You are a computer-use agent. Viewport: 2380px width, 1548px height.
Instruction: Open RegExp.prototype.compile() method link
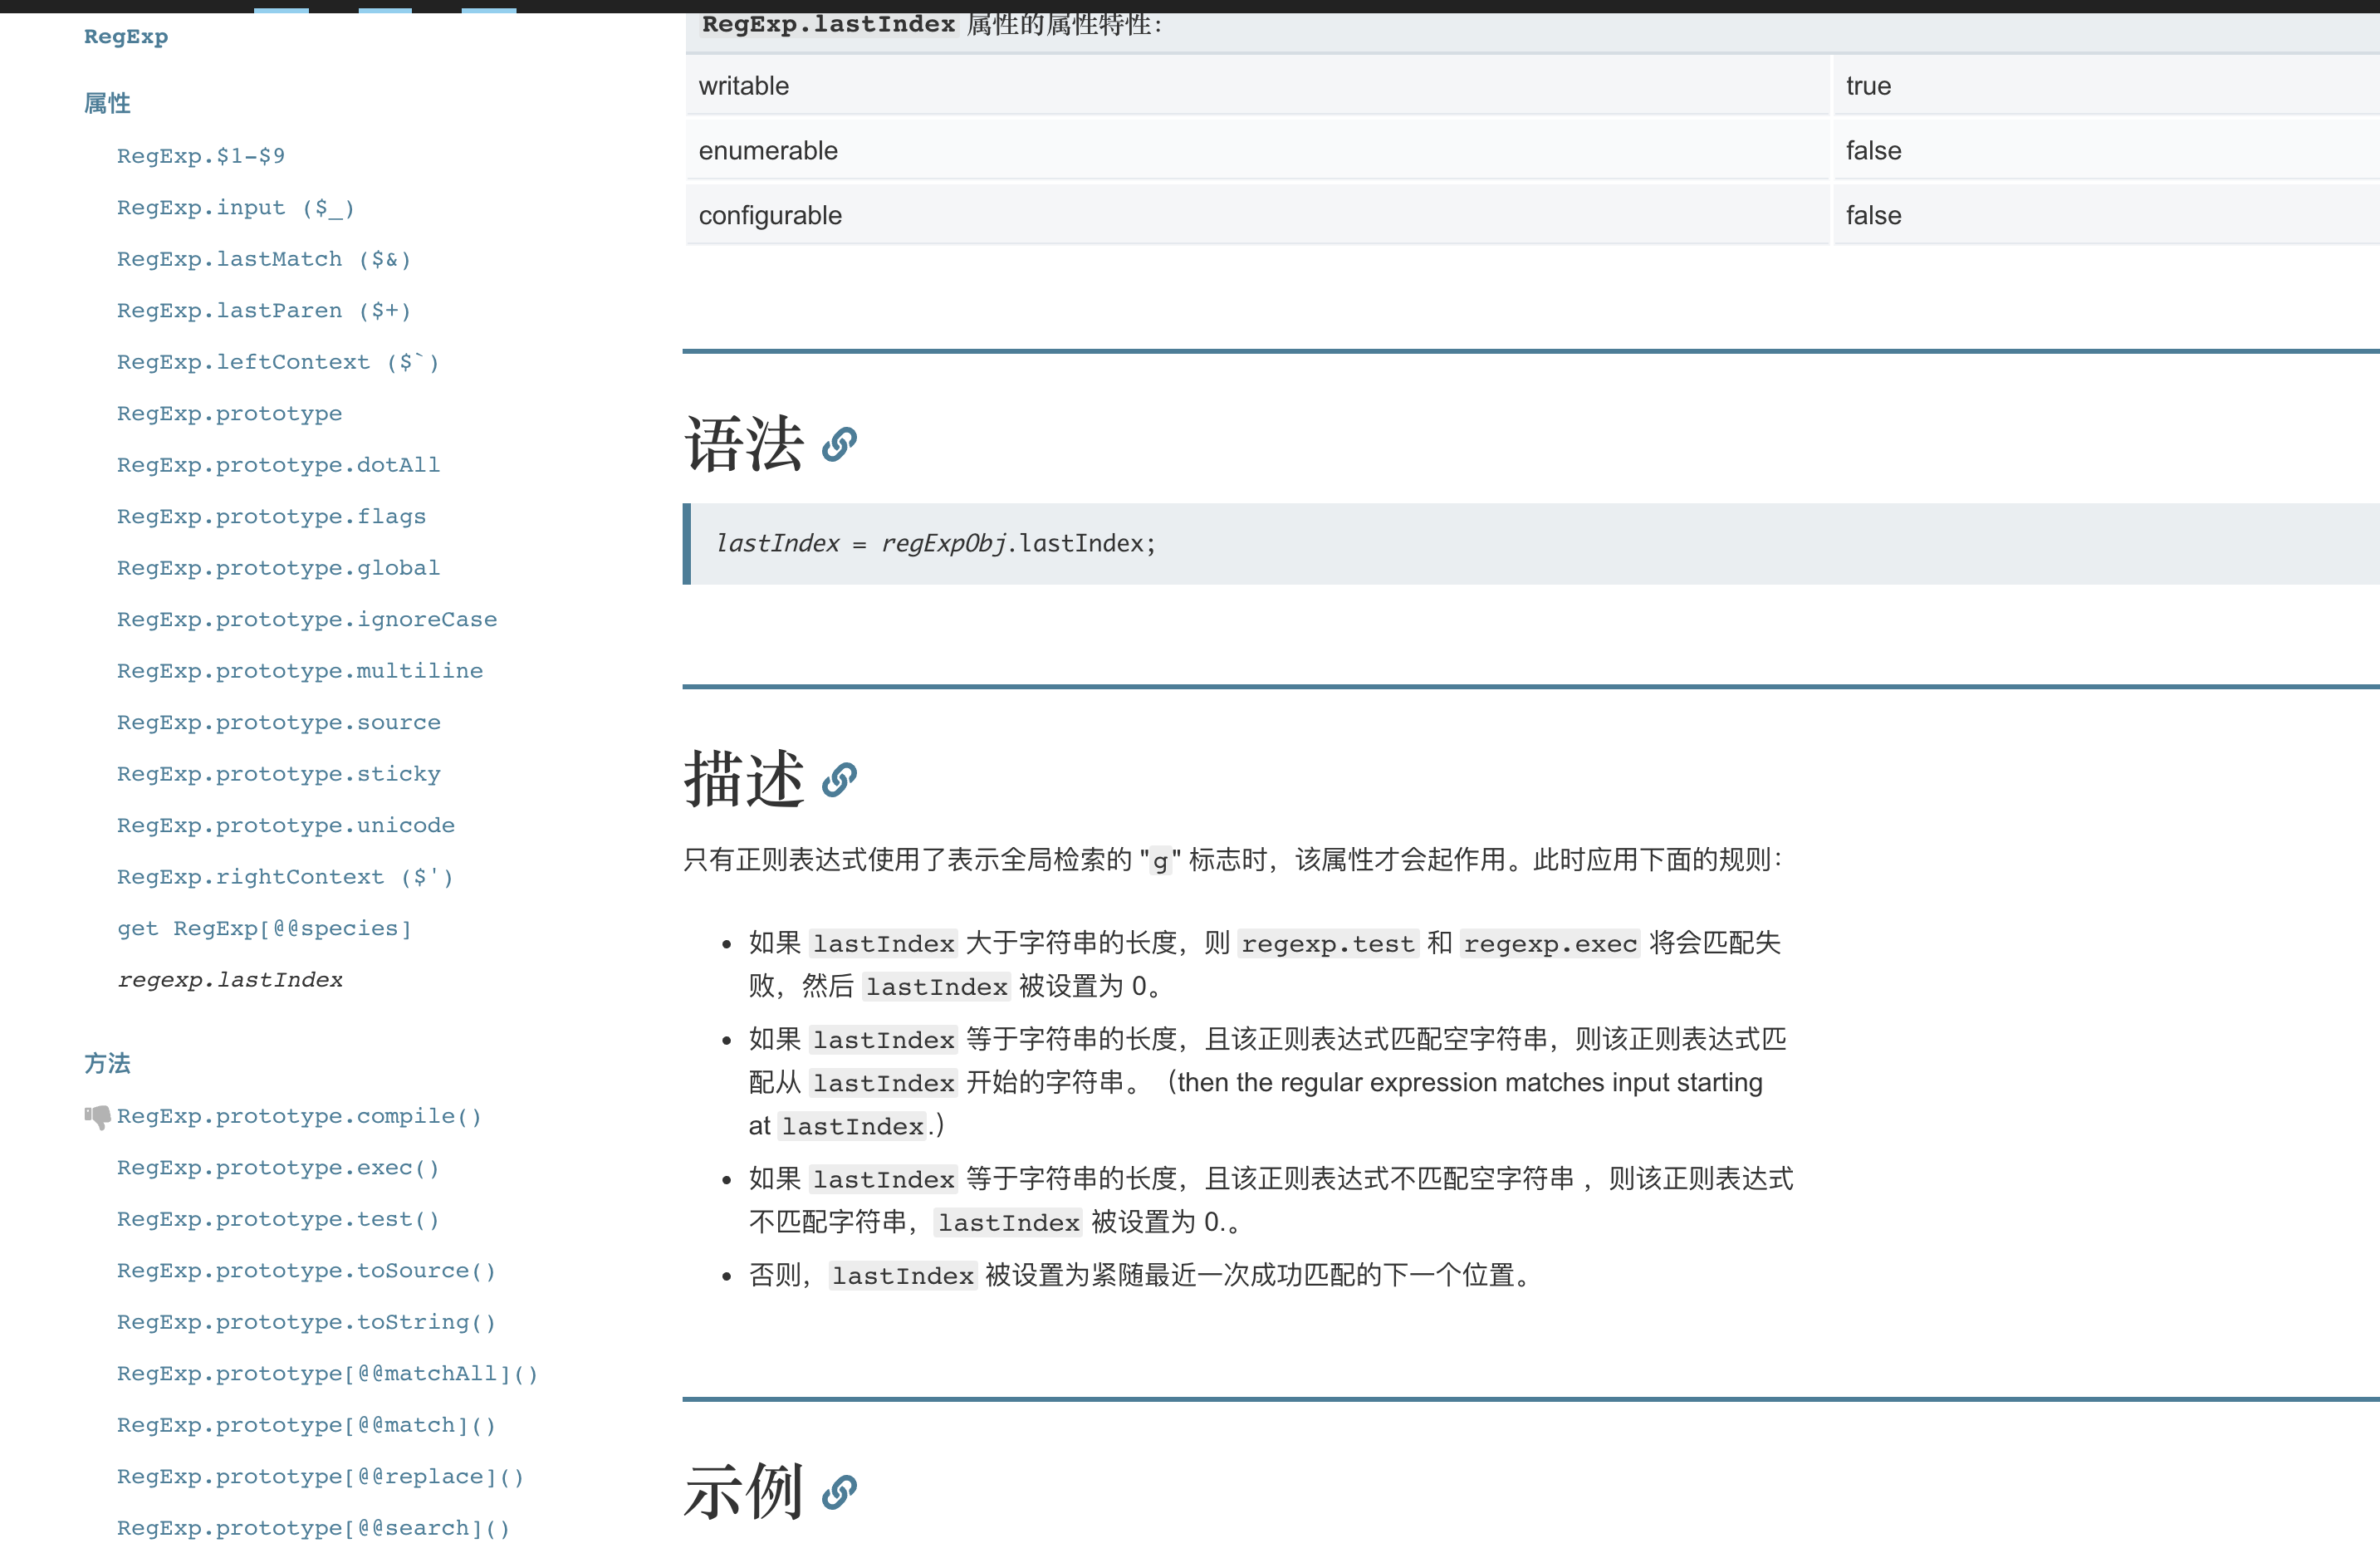[299, 1116]
